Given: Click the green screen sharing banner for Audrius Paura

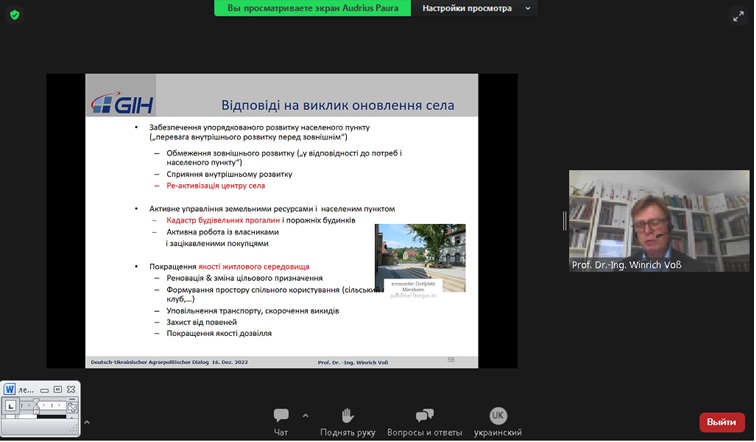Looking at the screenshot, I should 312,8.
